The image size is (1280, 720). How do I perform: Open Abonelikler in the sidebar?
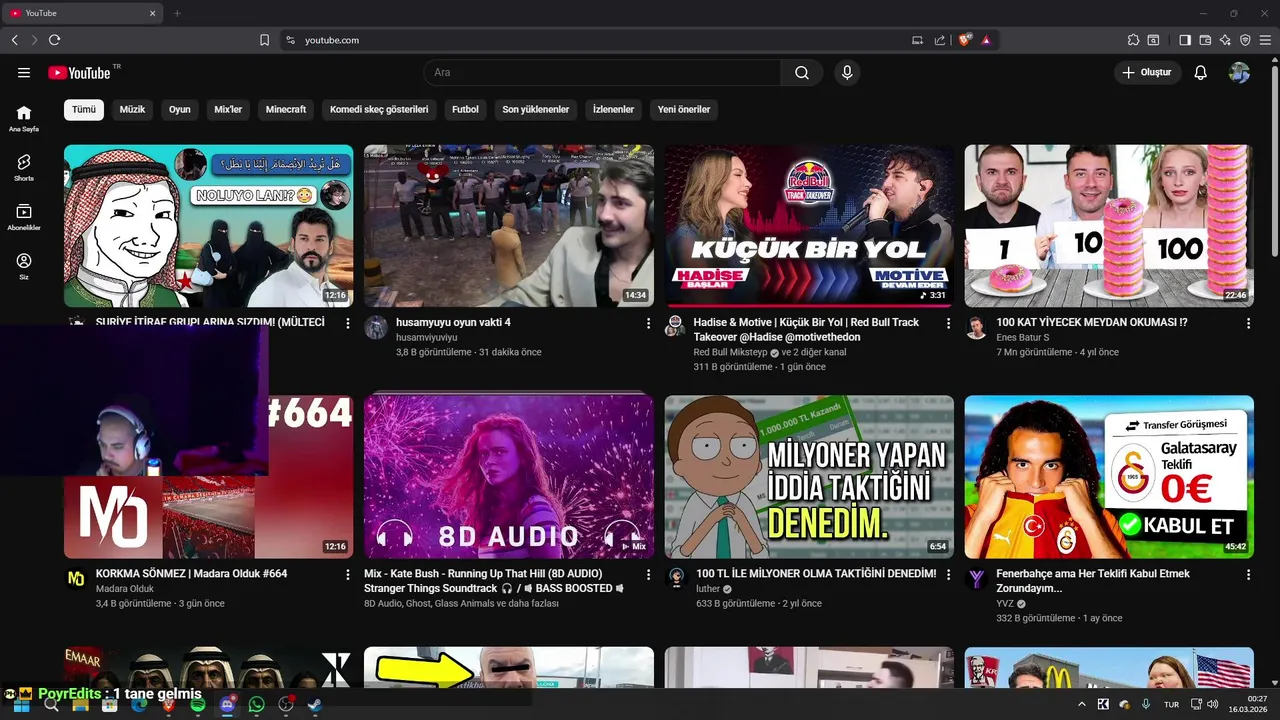[x=24, y=217]
